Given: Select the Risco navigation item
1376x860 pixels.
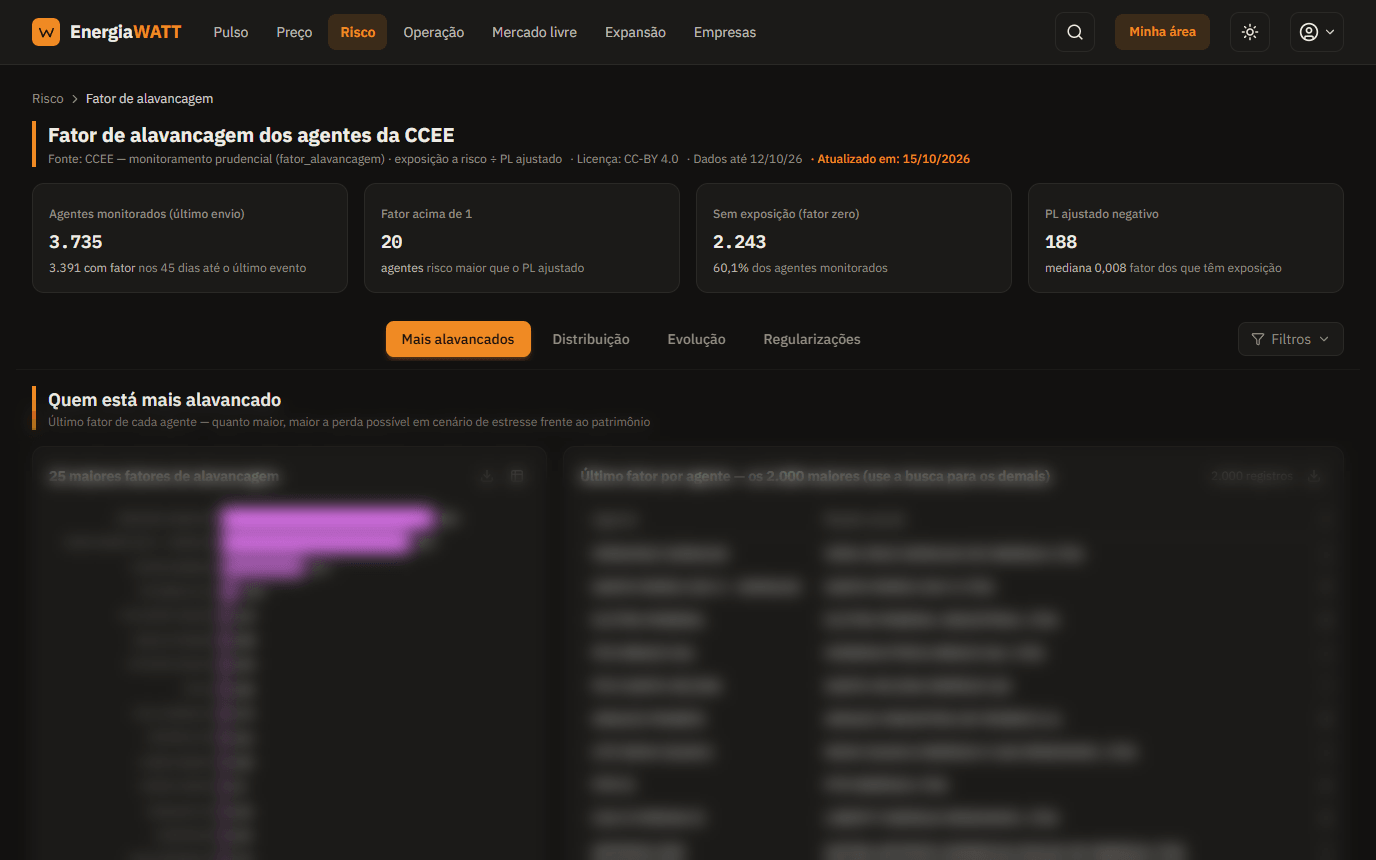Looking at the screenshot, I should pos(357,32).
